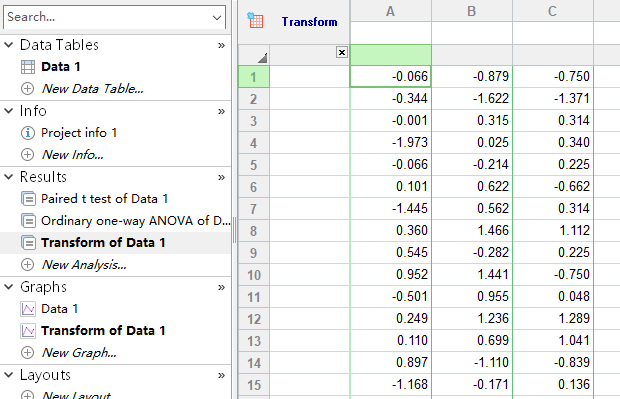Image resolution: width=620 pixels, height=399 pixels.
Task: Click the green title cell of column A
Action: 391,55
